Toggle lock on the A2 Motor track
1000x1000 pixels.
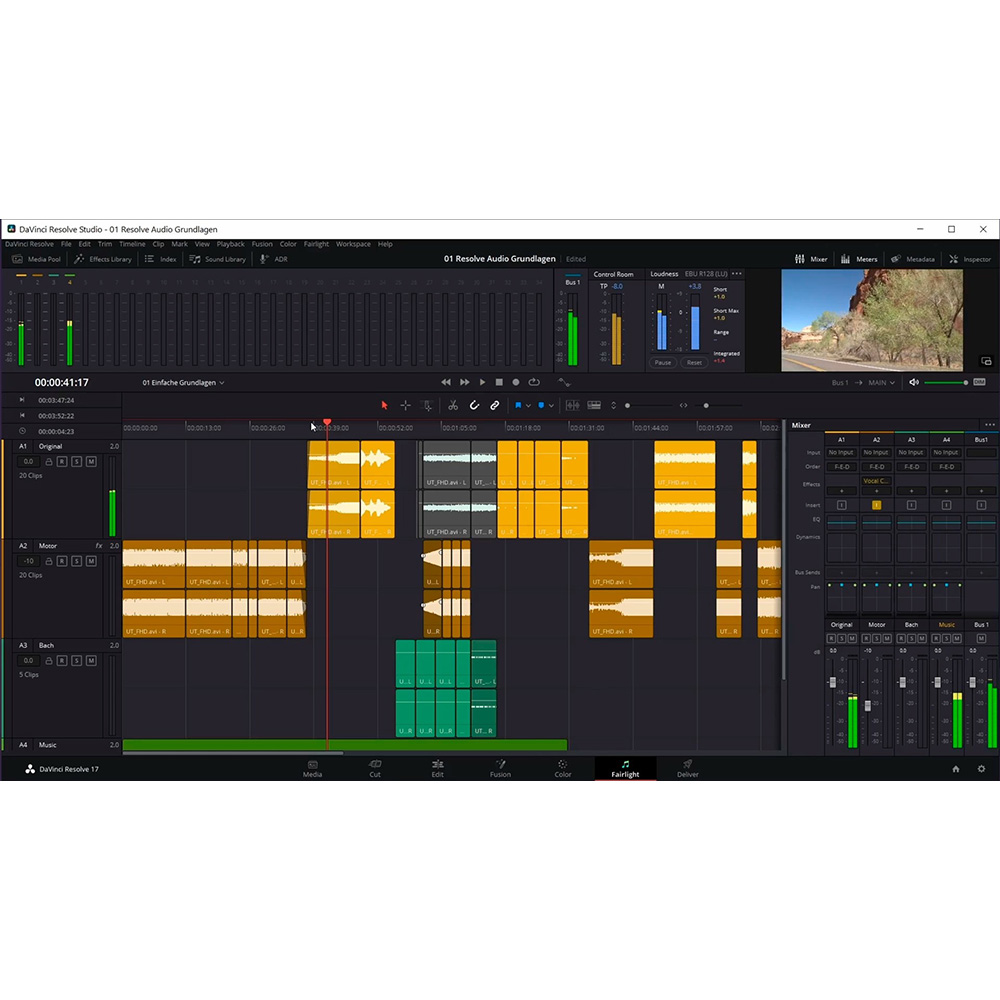(x=48, y=561)
